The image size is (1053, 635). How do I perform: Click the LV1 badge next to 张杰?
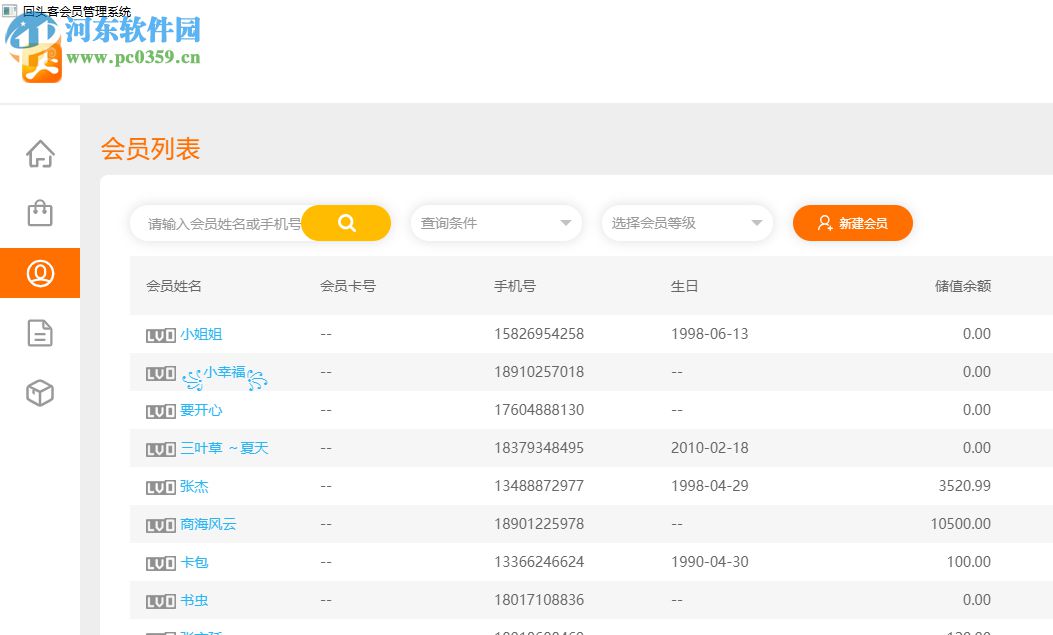159,486
